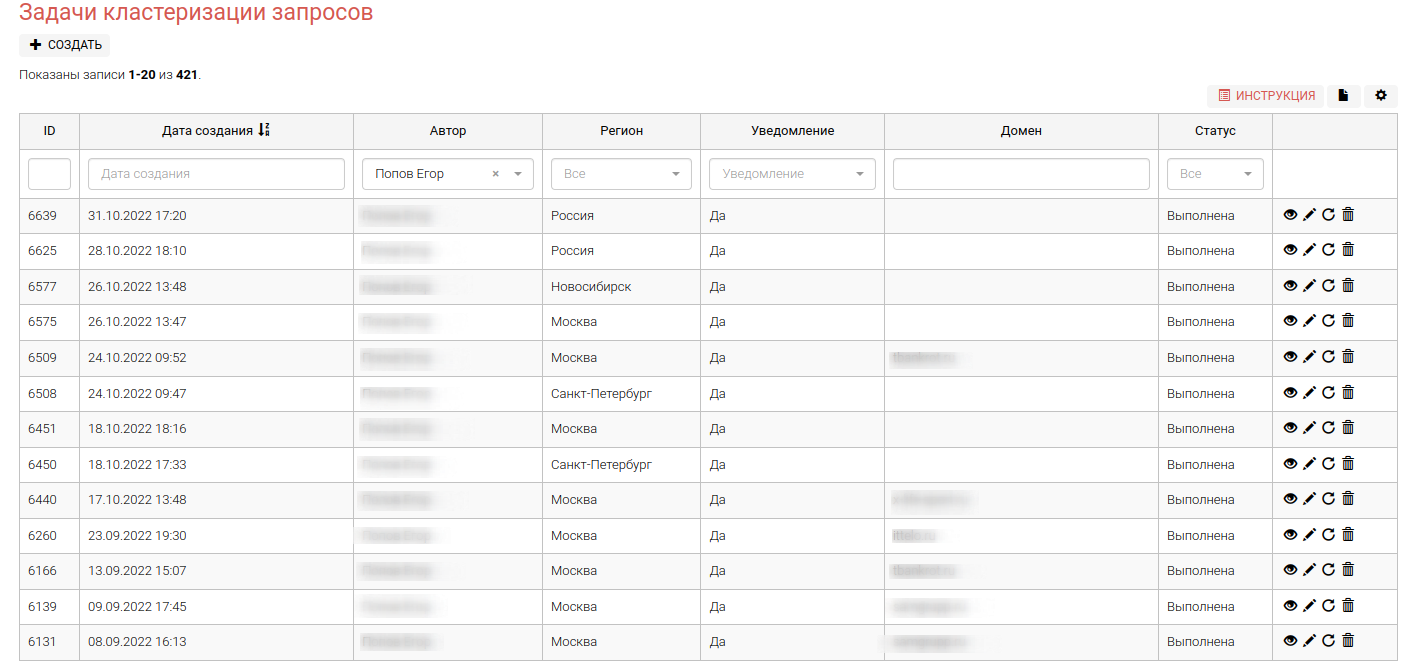Screen dimensions: 1412x661
Task: Clear the Попов Егор author filter
Action: pyautogui.click(x=495, y=174)
